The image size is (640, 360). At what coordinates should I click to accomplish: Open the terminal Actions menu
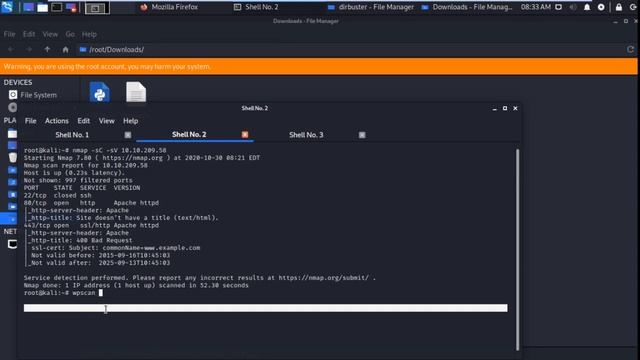tap(56, 121)
